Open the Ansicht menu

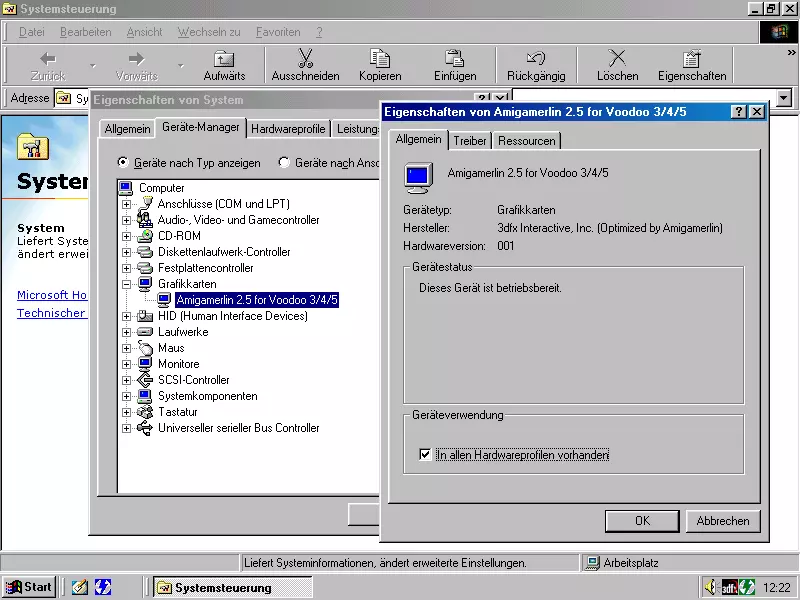click(x=144, y=32)
